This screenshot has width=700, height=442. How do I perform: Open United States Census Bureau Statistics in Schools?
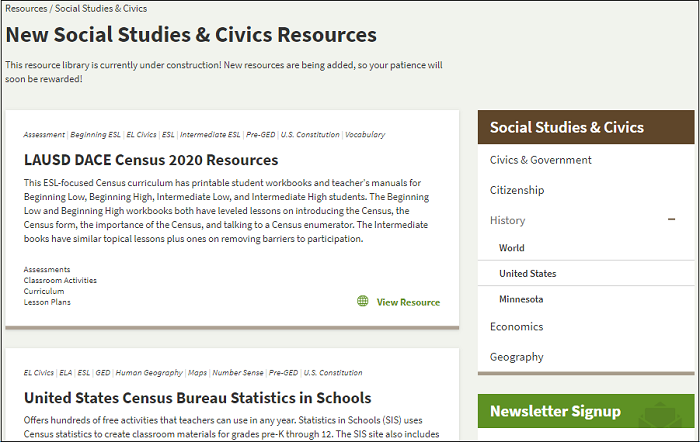pos(197,398)
